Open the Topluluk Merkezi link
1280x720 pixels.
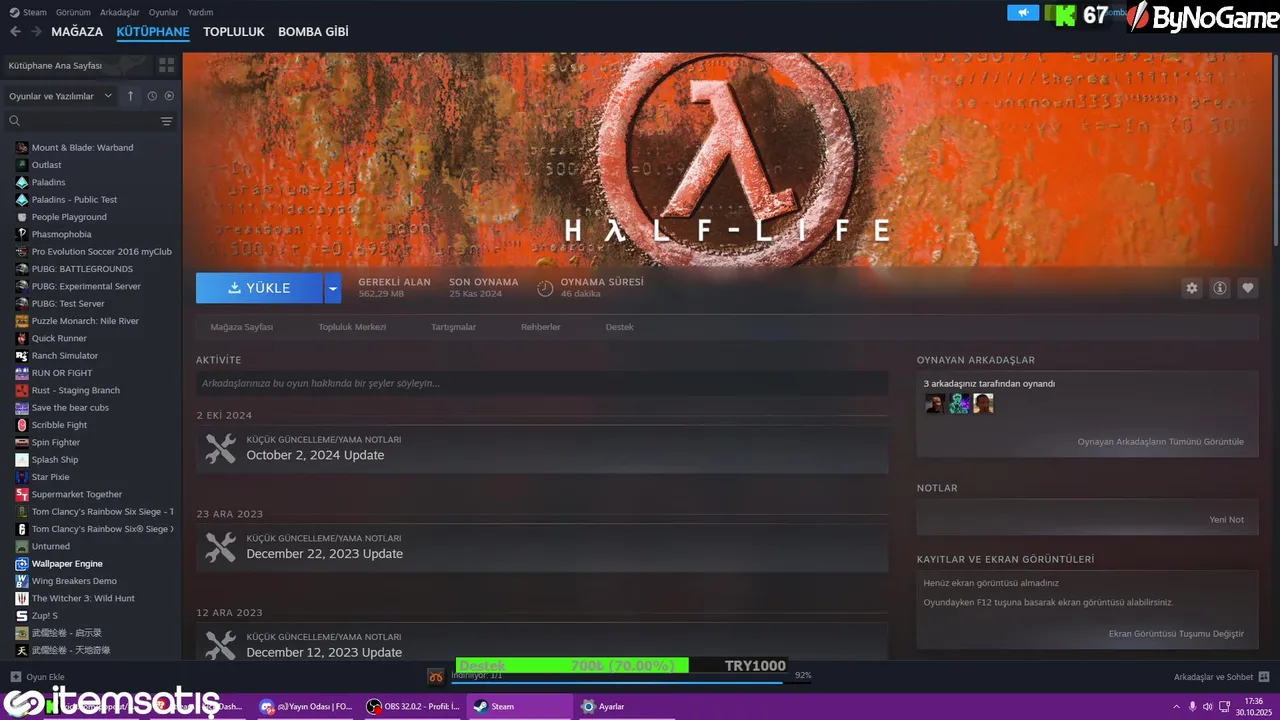click(352, 327)
